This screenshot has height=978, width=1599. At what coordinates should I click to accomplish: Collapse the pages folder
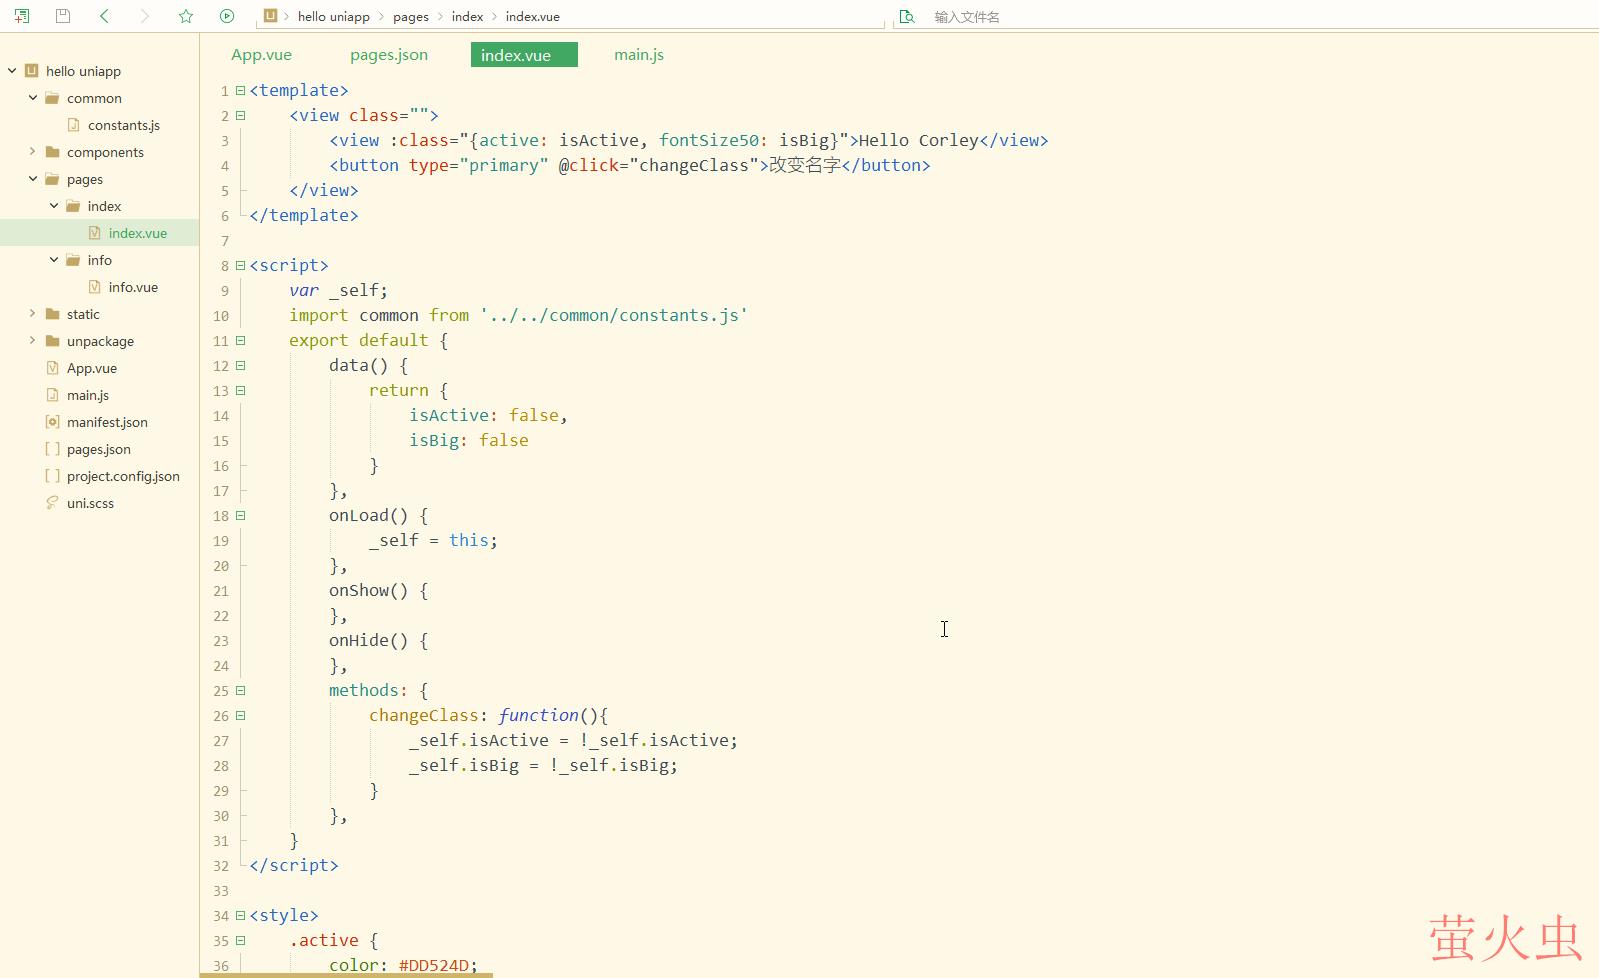[x=33, y=179]
